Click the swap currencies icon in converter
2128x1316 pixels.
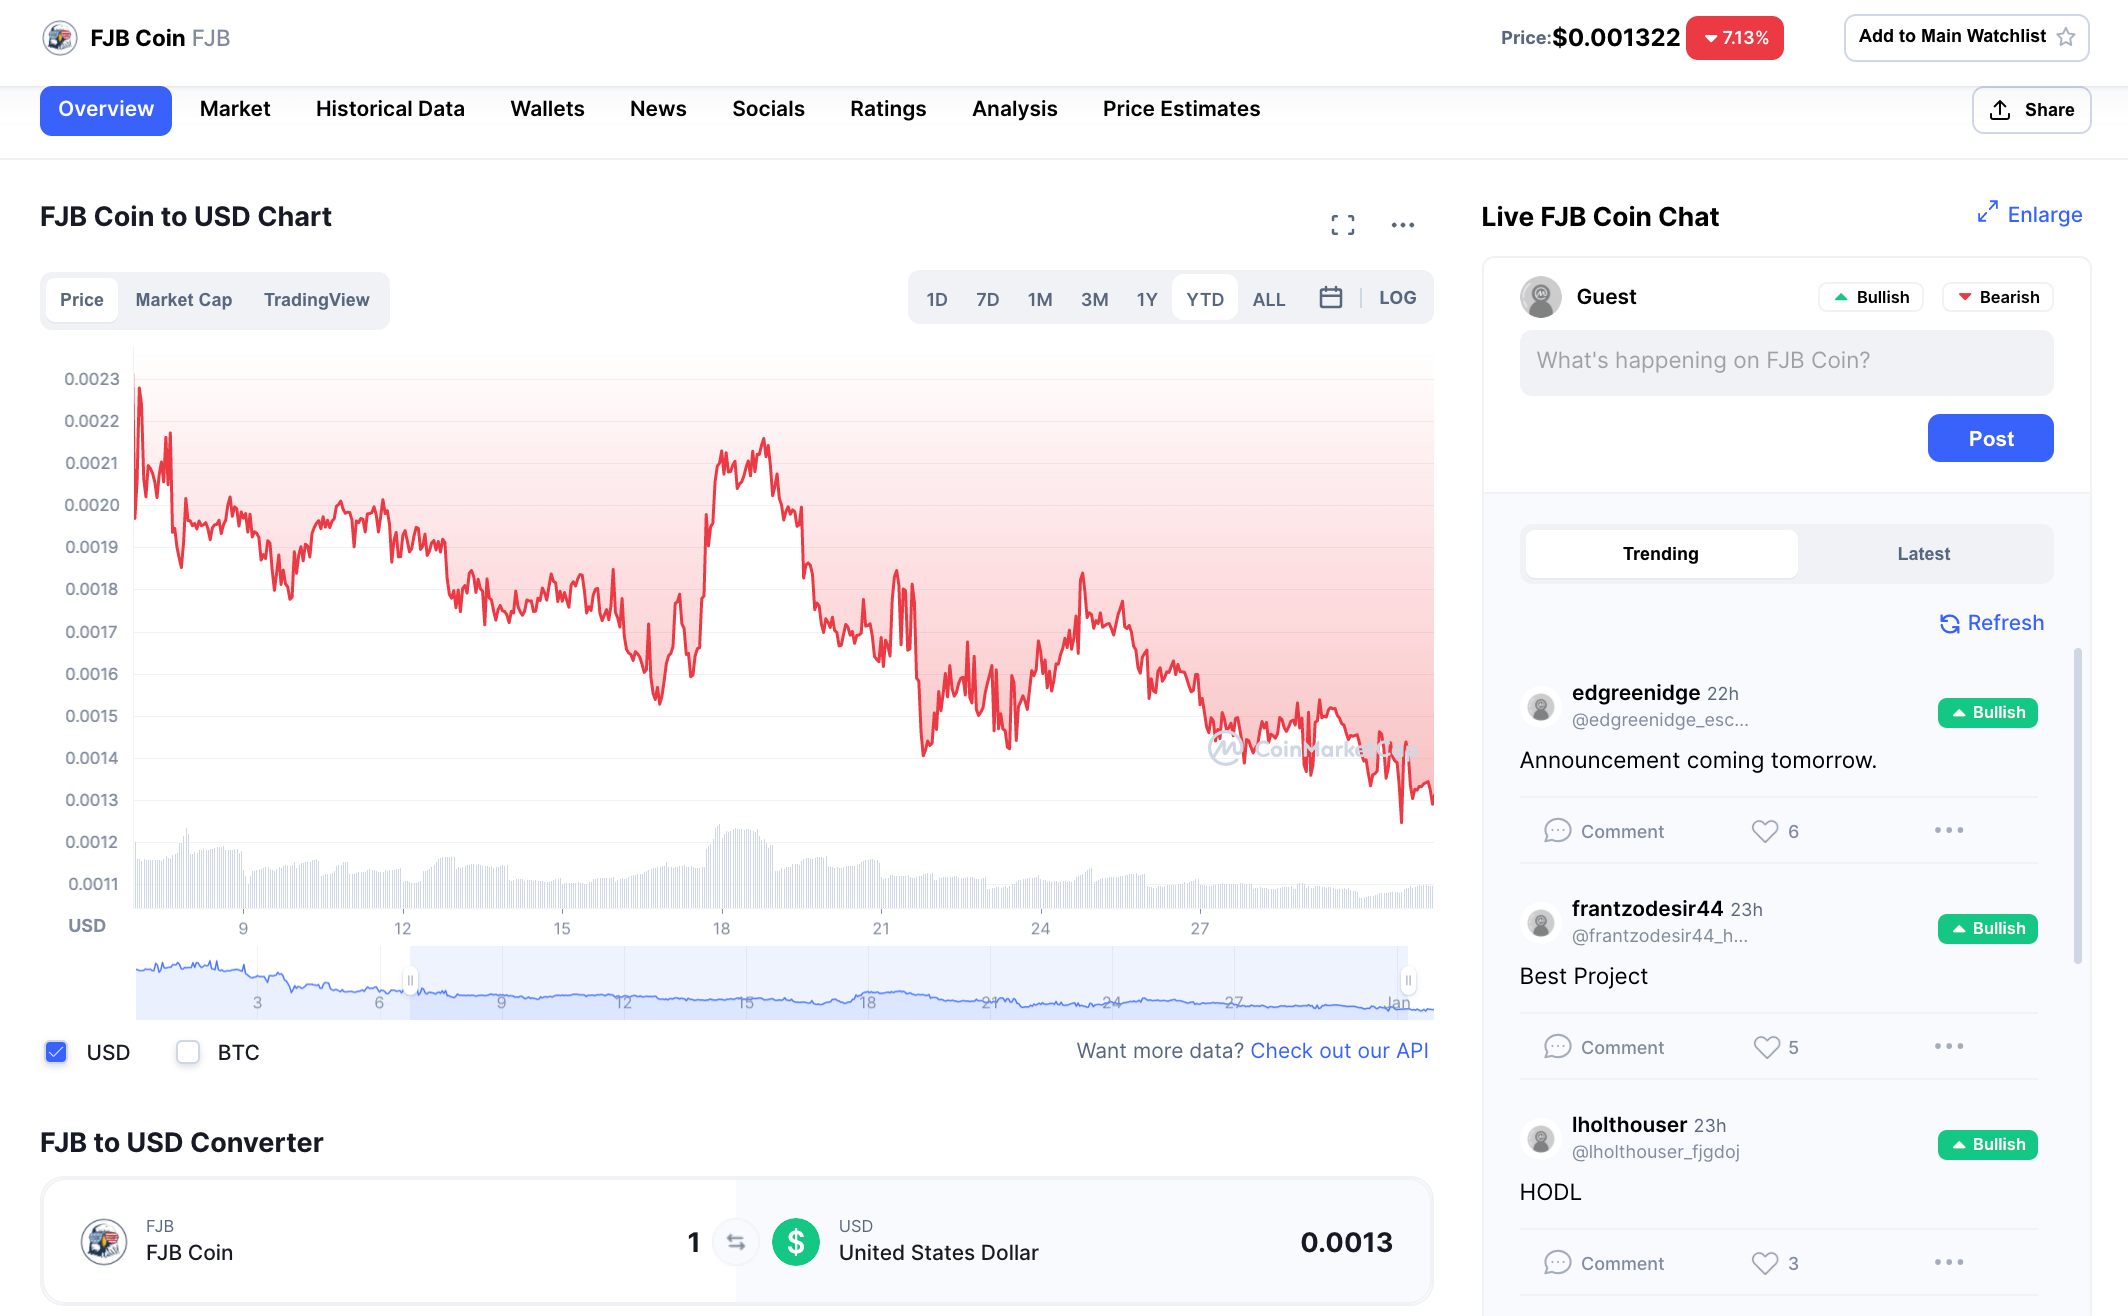736,1242
